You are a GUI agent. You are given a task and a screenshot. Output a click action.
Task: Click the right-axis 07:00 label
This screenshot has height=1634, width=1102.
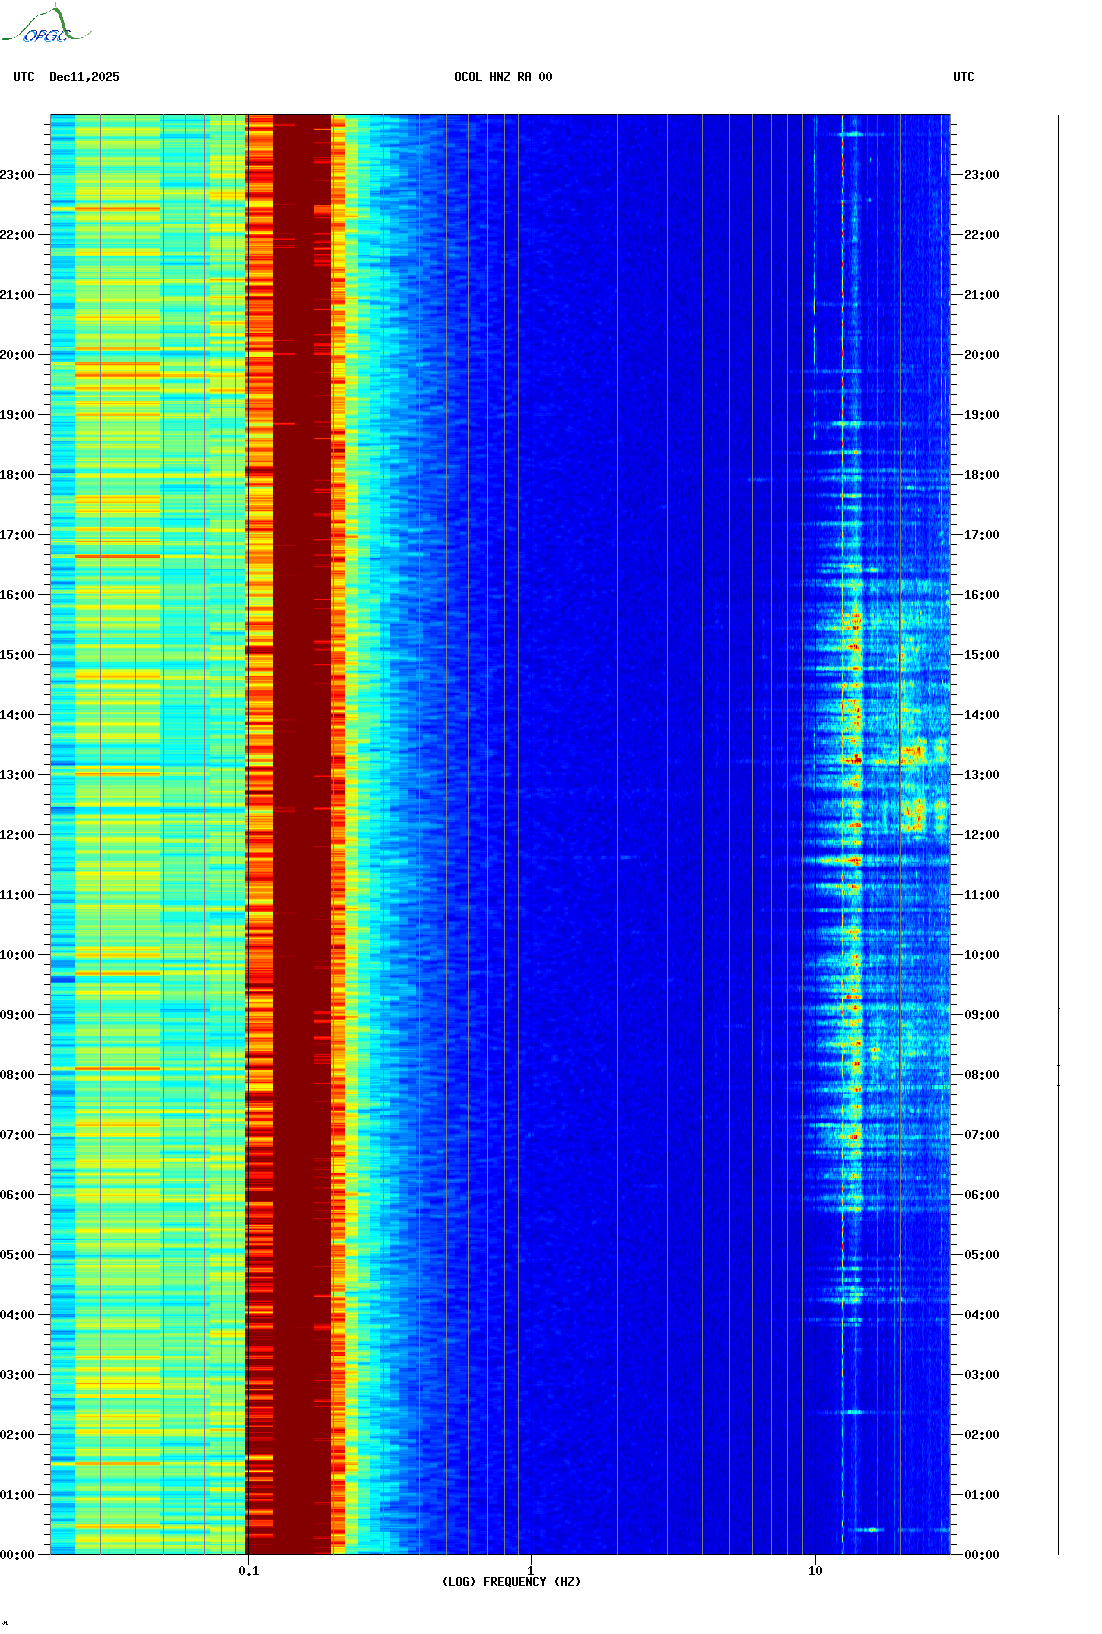[982, 1135]
